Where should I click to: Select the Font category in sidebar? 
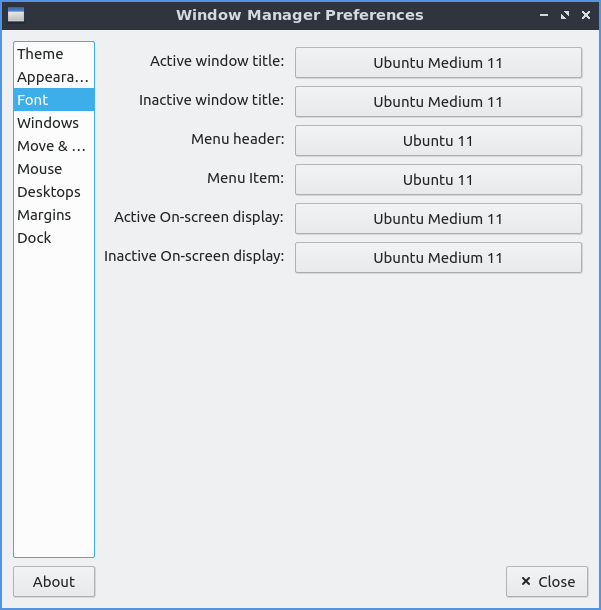(32, 100)
